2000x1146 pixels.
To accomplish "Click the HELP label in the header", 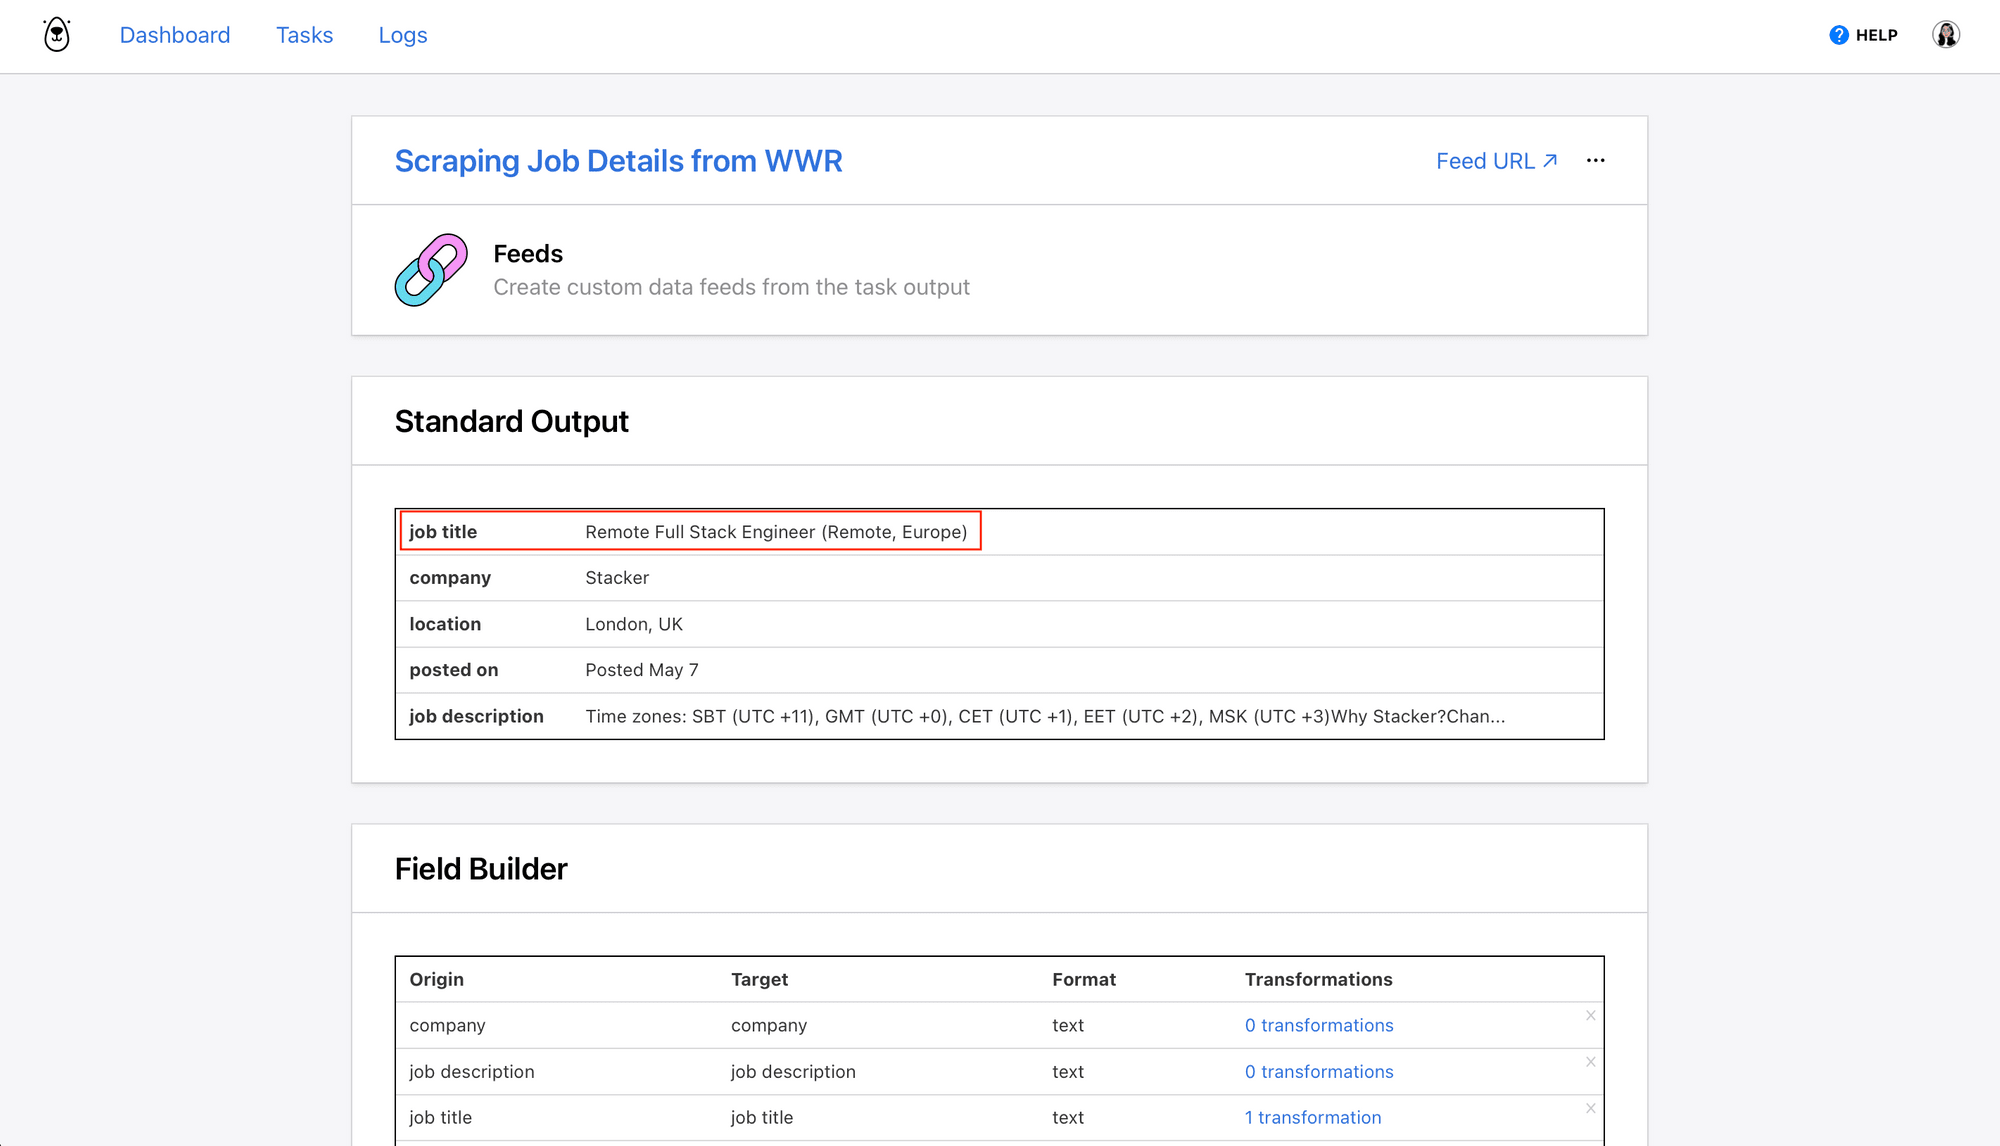I will (x=1875, y=33).
